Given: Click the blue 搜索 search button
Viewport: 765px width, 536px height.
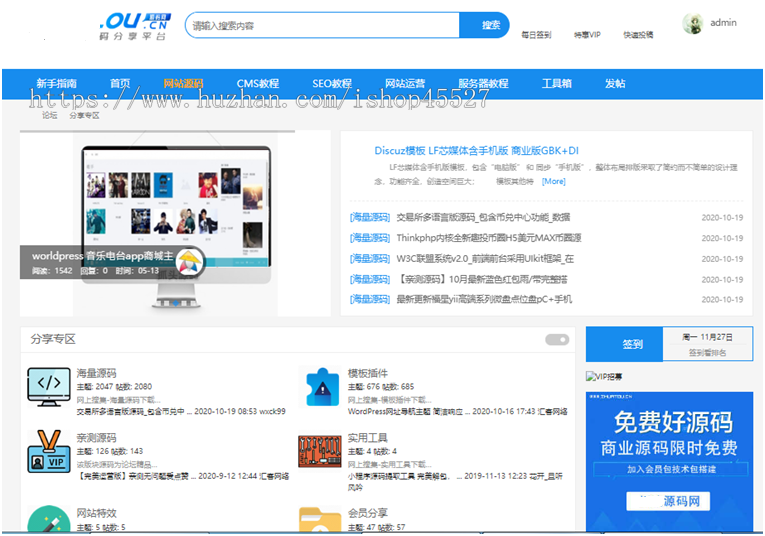Looking at the screenshot, I should pyautogui.click(x=484, y=25).
